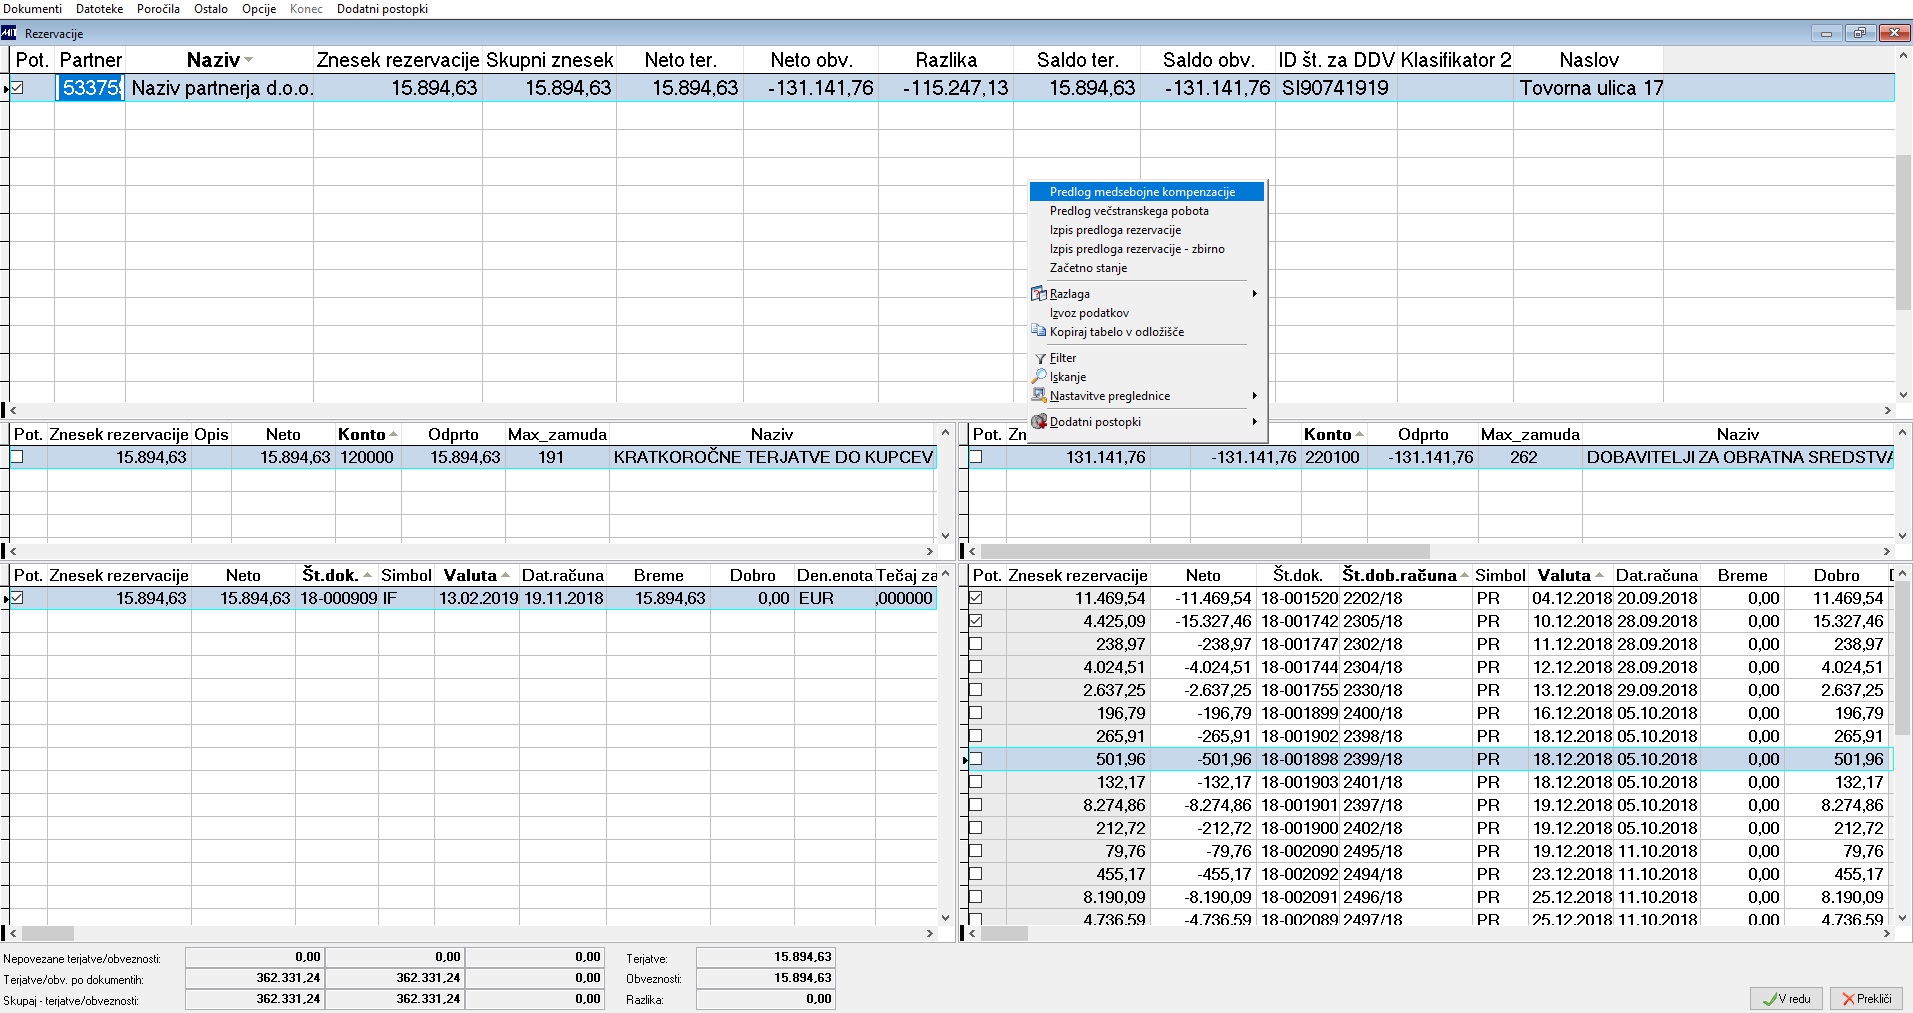This screenshot has width=1913, height=1013.
Task: Open the Dokumenti menu
Action: coord(33,9)
